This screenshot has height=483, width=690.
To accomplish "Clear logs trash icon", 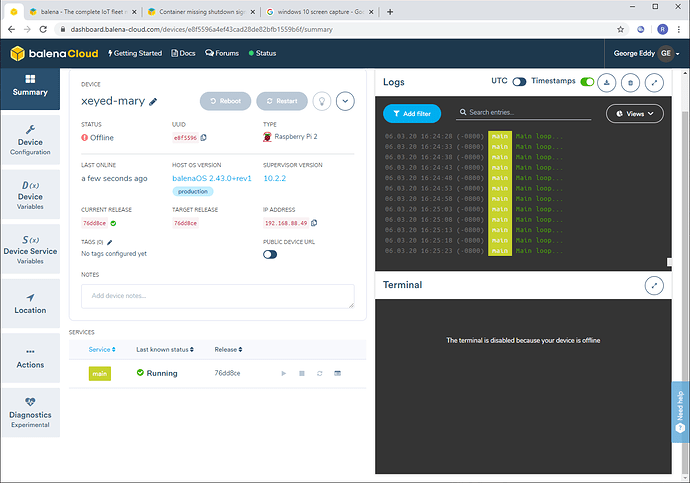I will click(x=630, y=83).
